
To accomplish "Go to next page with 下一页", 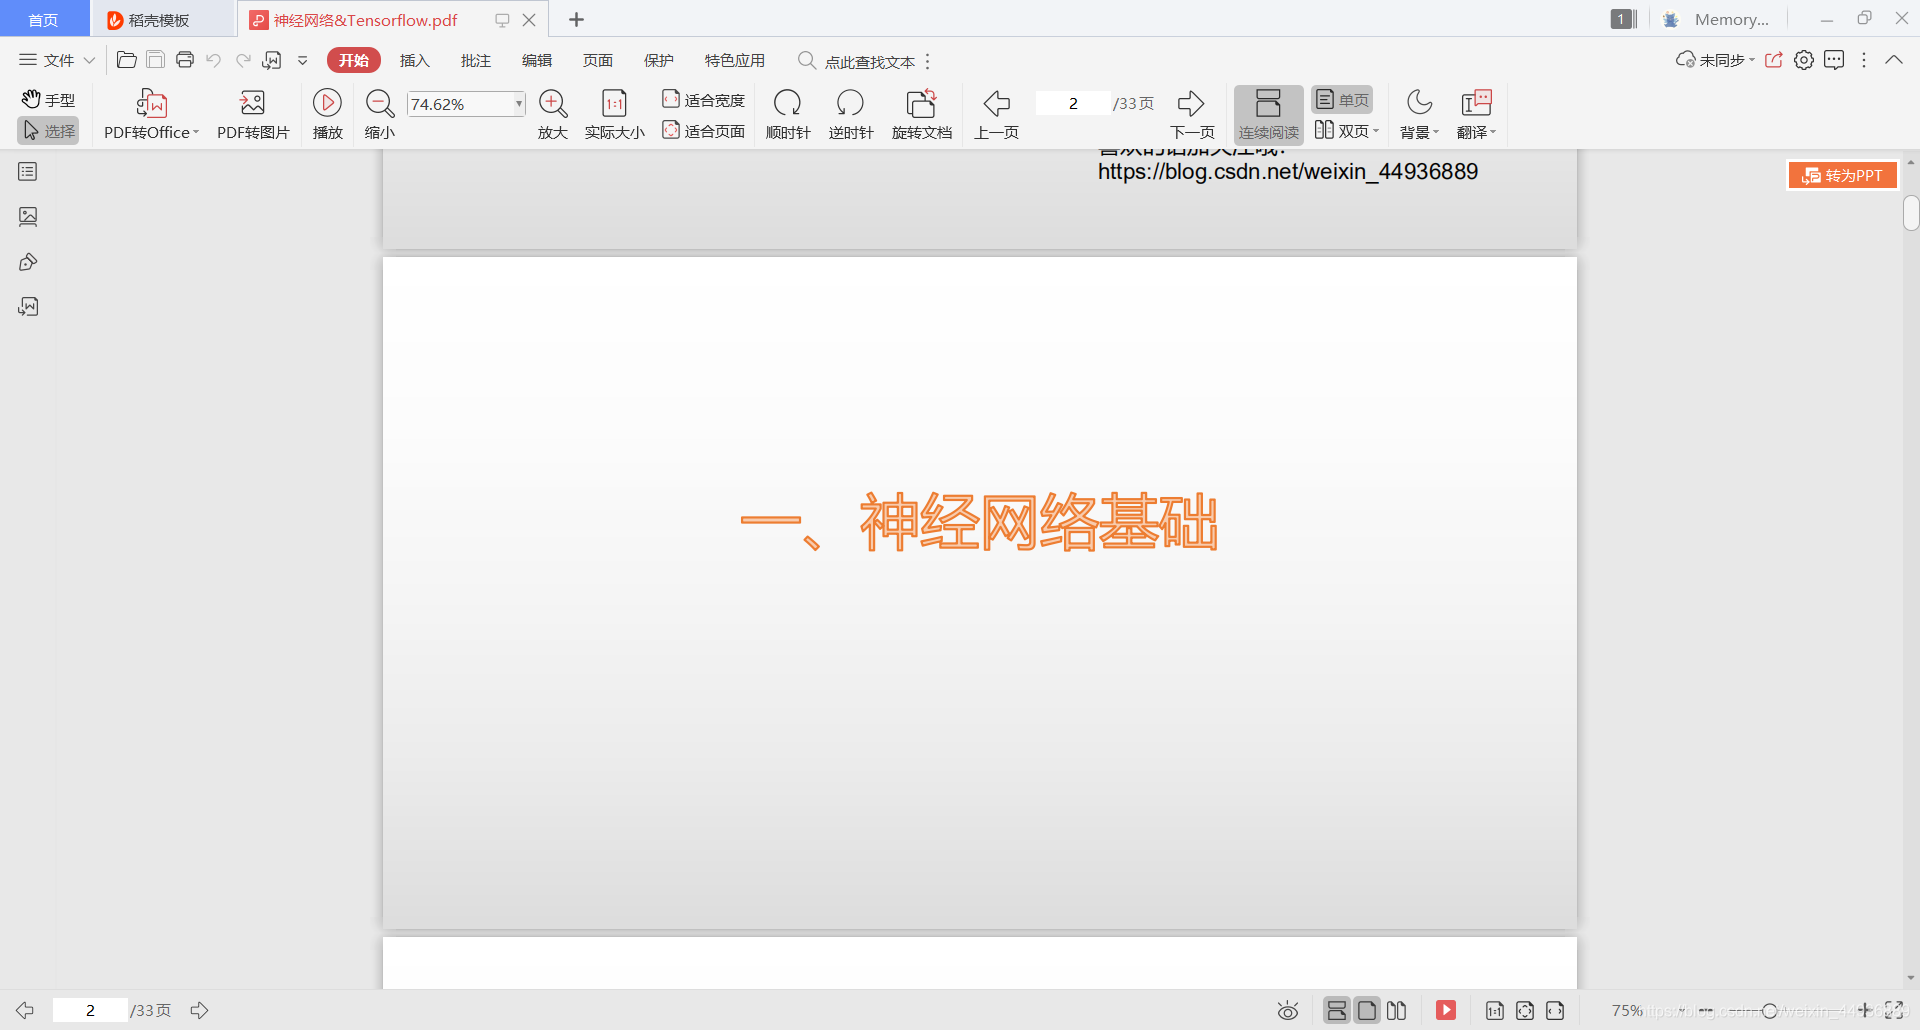I will 1192,114.
